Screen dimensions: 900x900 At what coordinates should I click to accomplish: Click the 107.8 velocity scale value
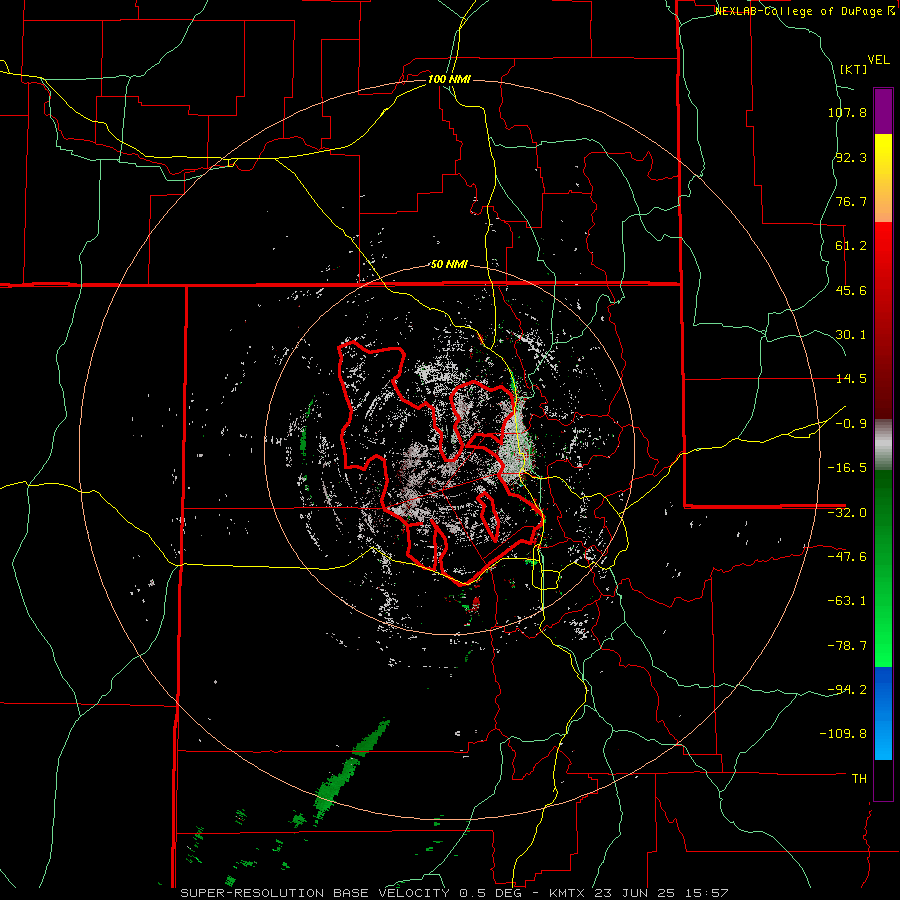[x=847, y=112]
